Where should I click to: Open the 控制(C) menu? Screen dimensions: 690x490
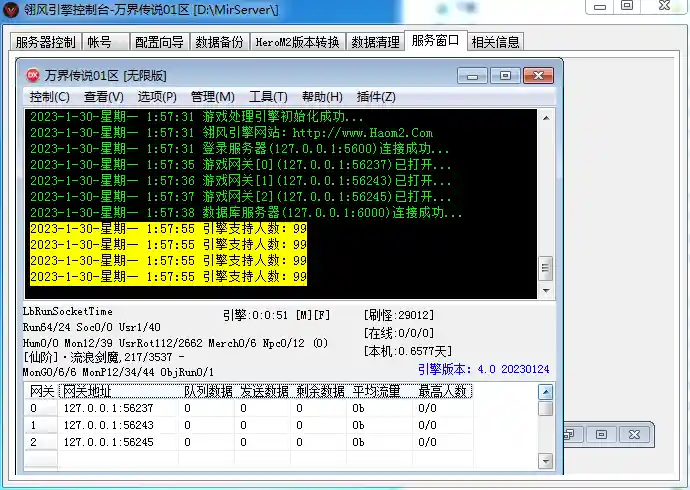(x=49, y=97)
